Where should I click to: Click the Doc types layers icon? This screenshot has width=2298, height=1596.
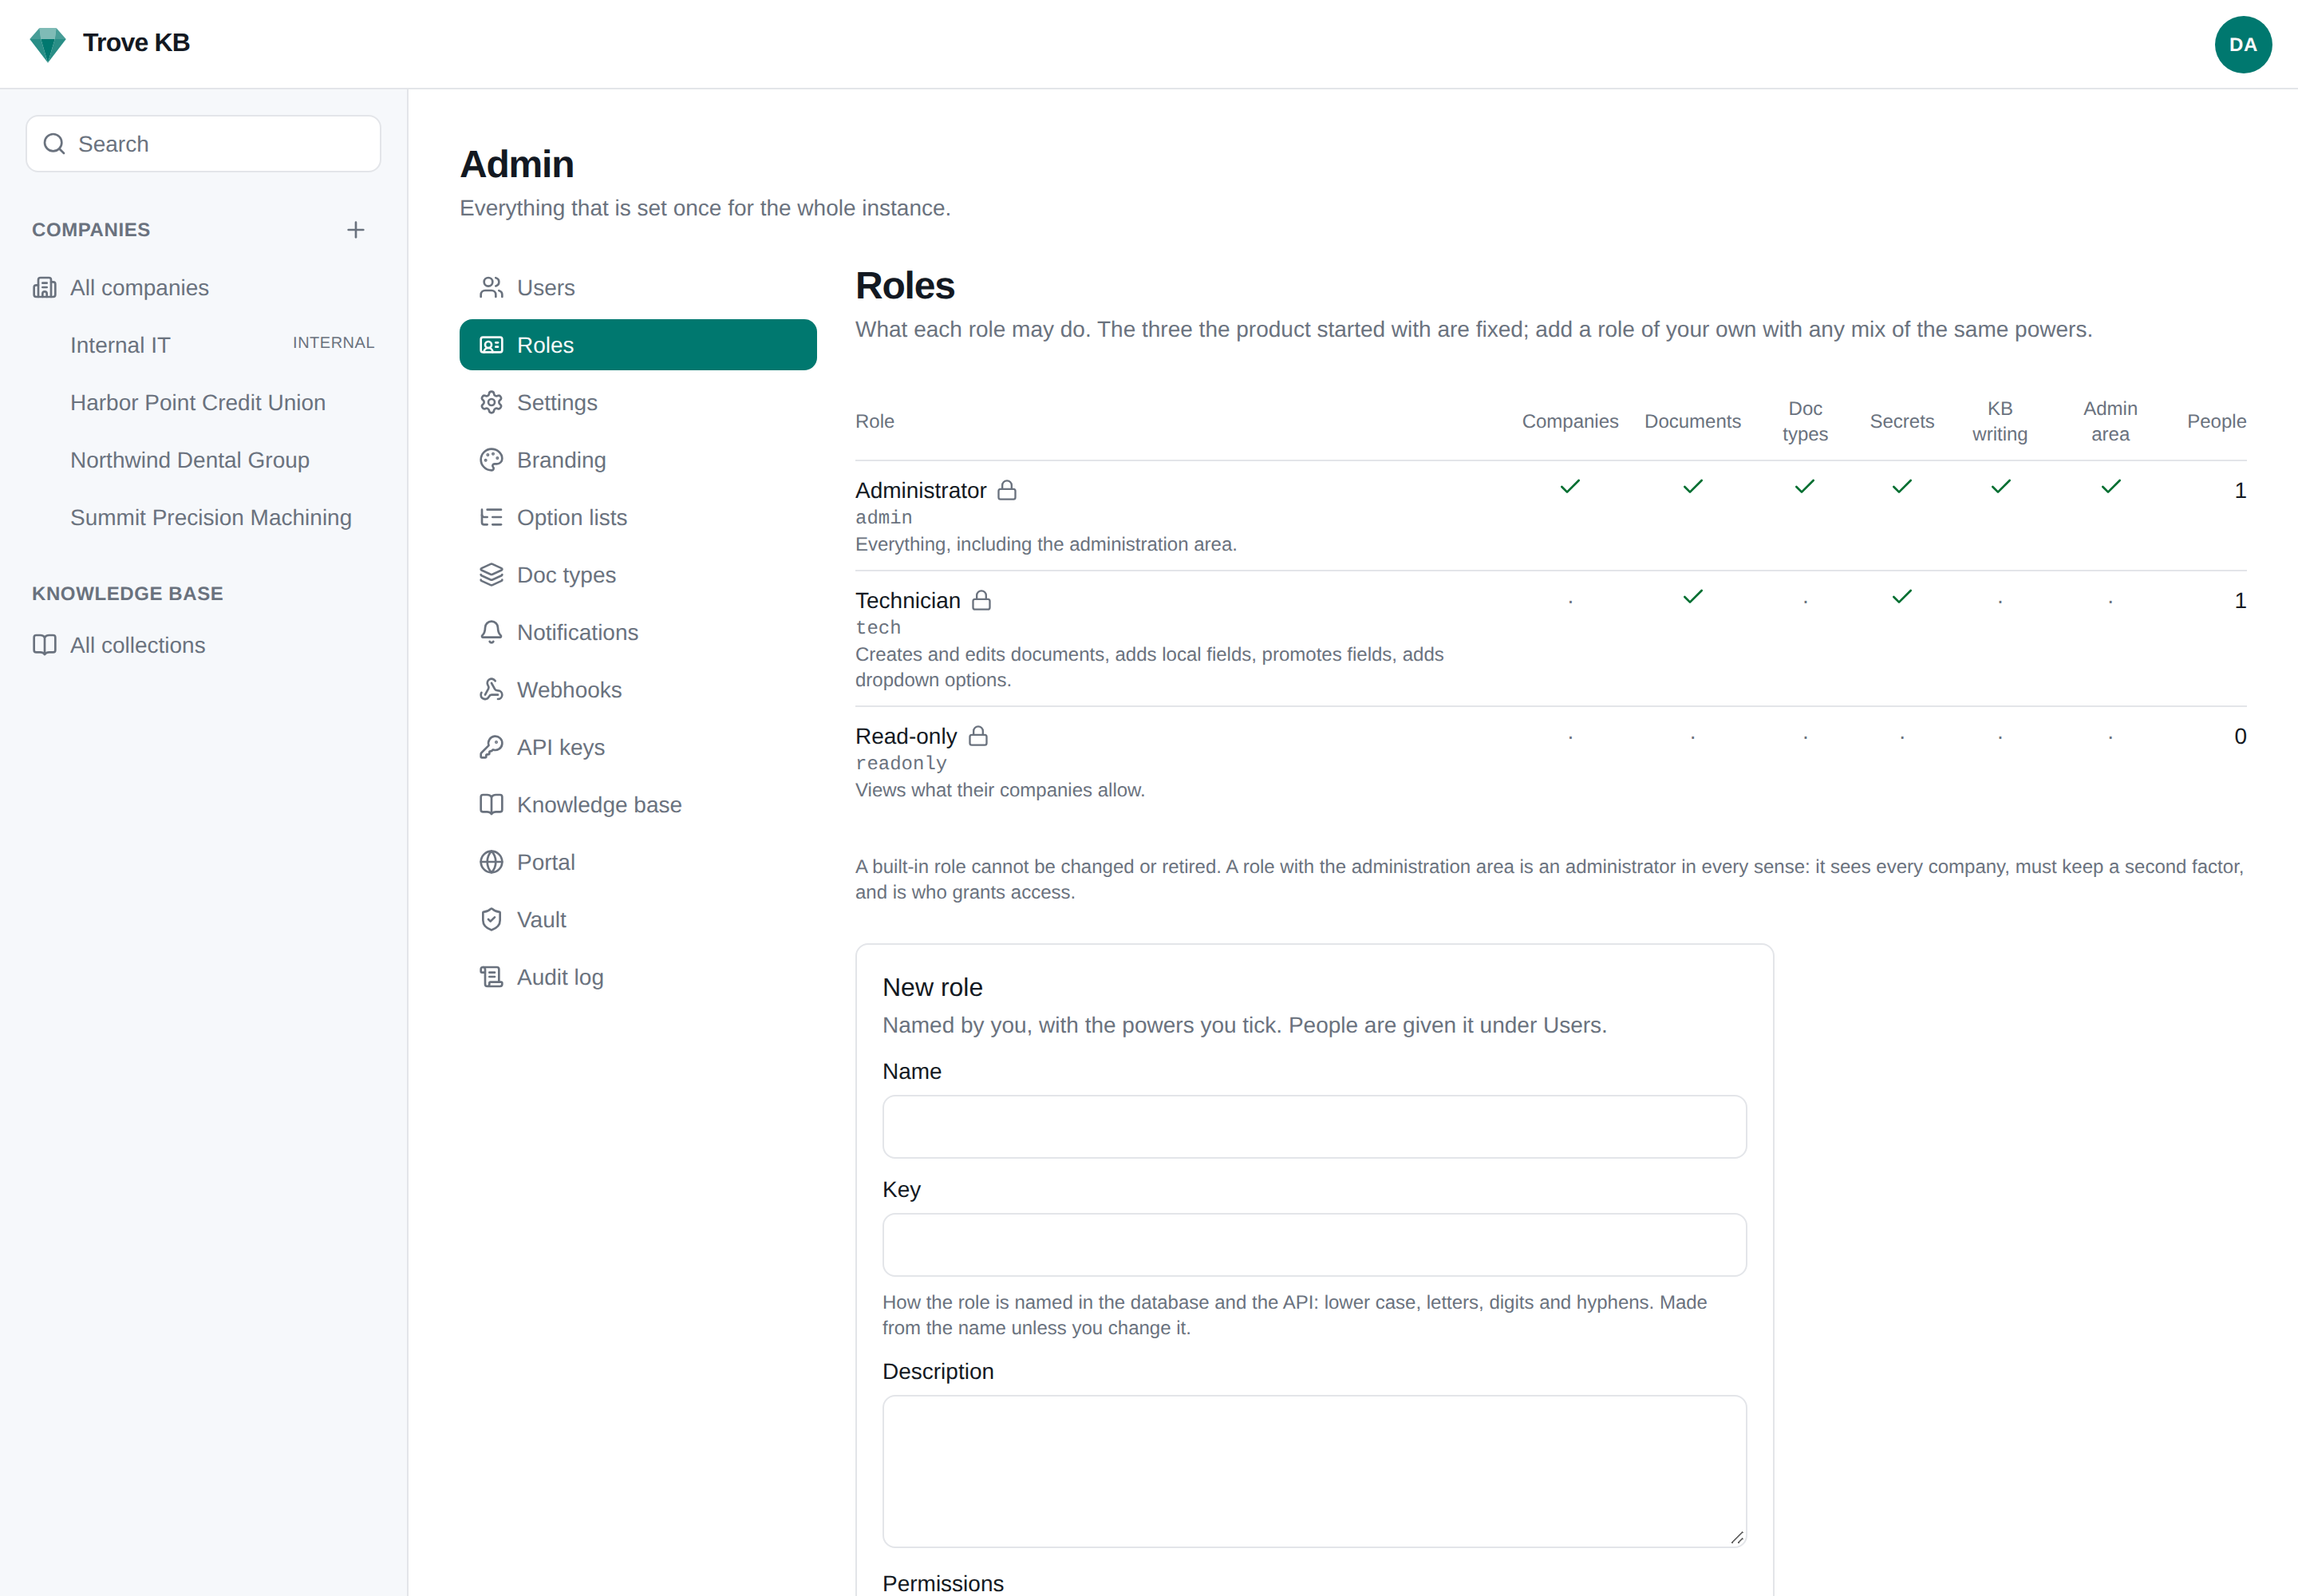(491, 575)
